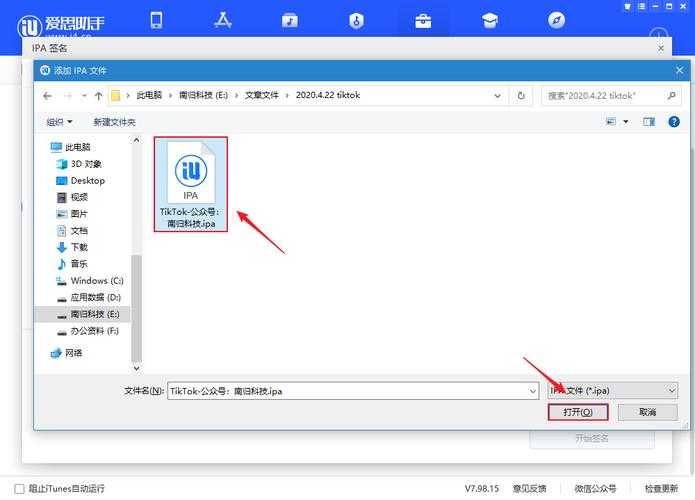Select 应用数据 (D:) drive
Image resolution: width=695 pixels, height=500 pixels.
89,297
